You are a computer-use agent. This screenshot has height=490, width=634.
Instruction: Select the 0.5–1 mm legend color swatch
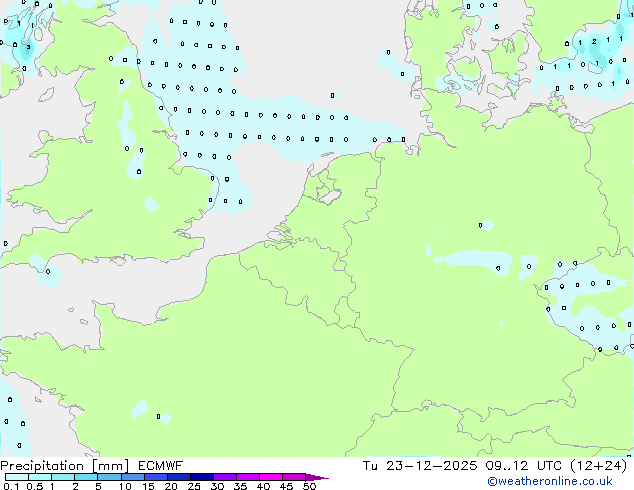click(40, 477)
